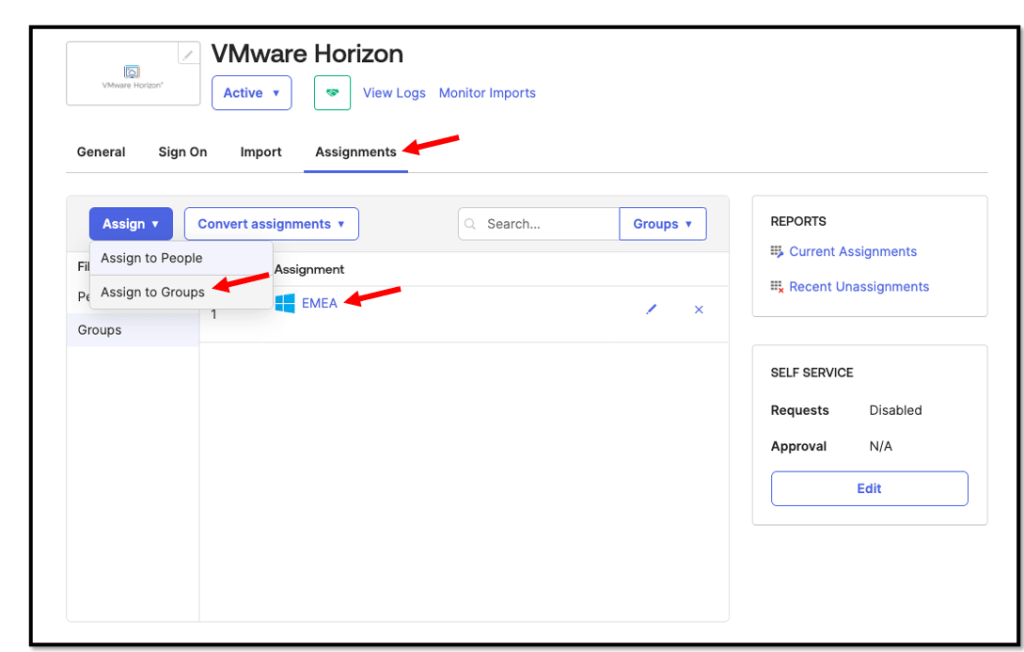
Task: Click the pencil icon to edit EMEA assignment
Action: coord(651,310)
